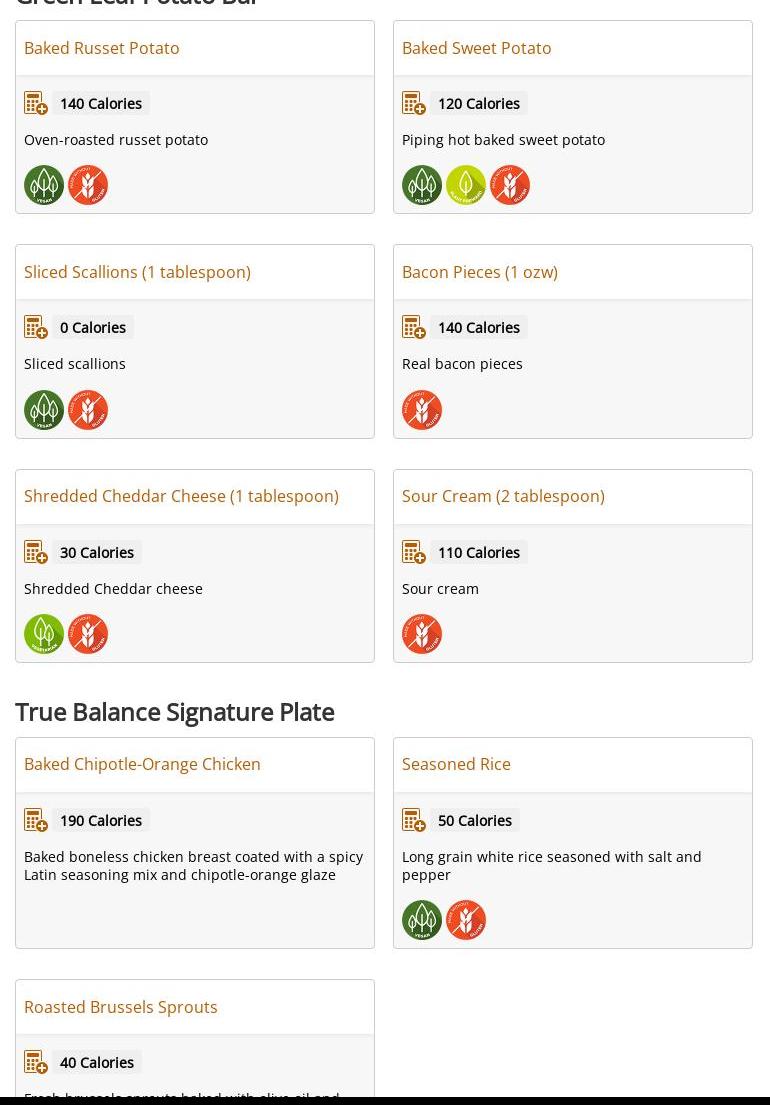Open the Roasted Brussels Sprouts link
The image size is (770, 1105).
pyautogui.click(x=121, y=1007)
